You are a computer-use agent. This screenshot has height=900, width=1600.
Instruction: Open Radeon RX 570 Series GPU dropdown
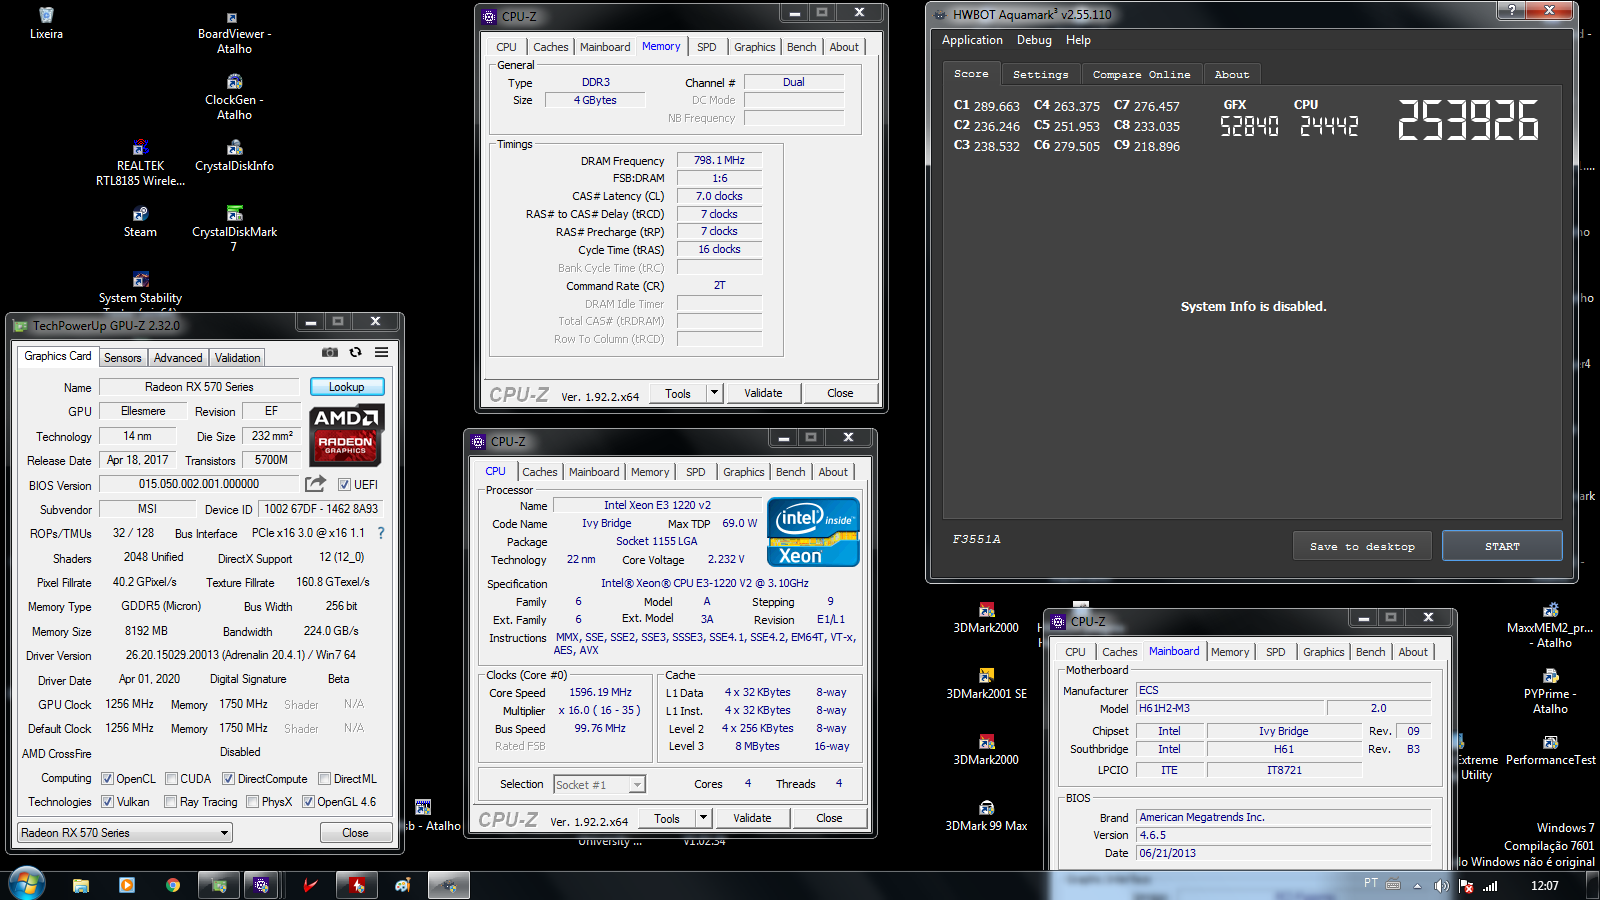coord(125,833)
